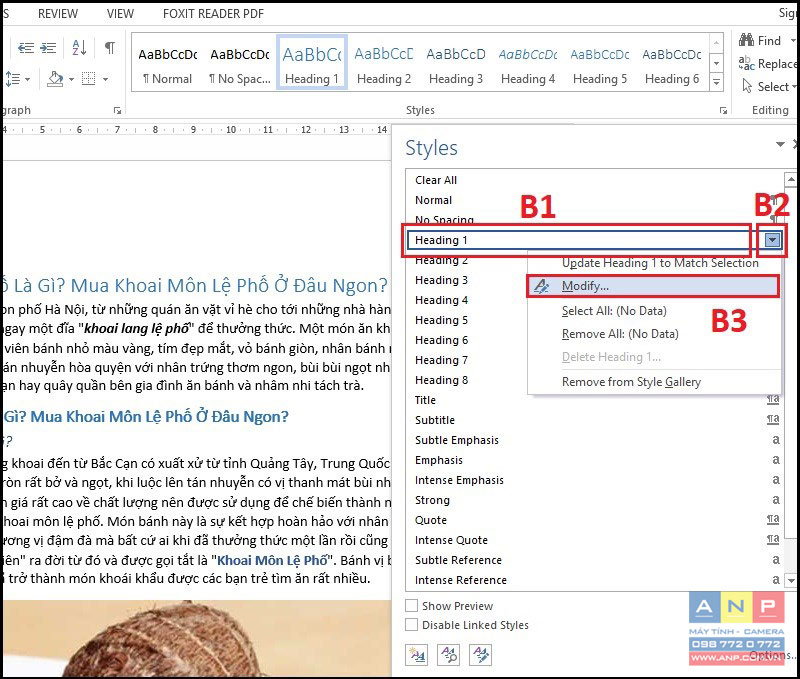Apply Heading 4 from the ribbon gallery
This screenshot has width=800, height=679.
(x=528, y=63)
